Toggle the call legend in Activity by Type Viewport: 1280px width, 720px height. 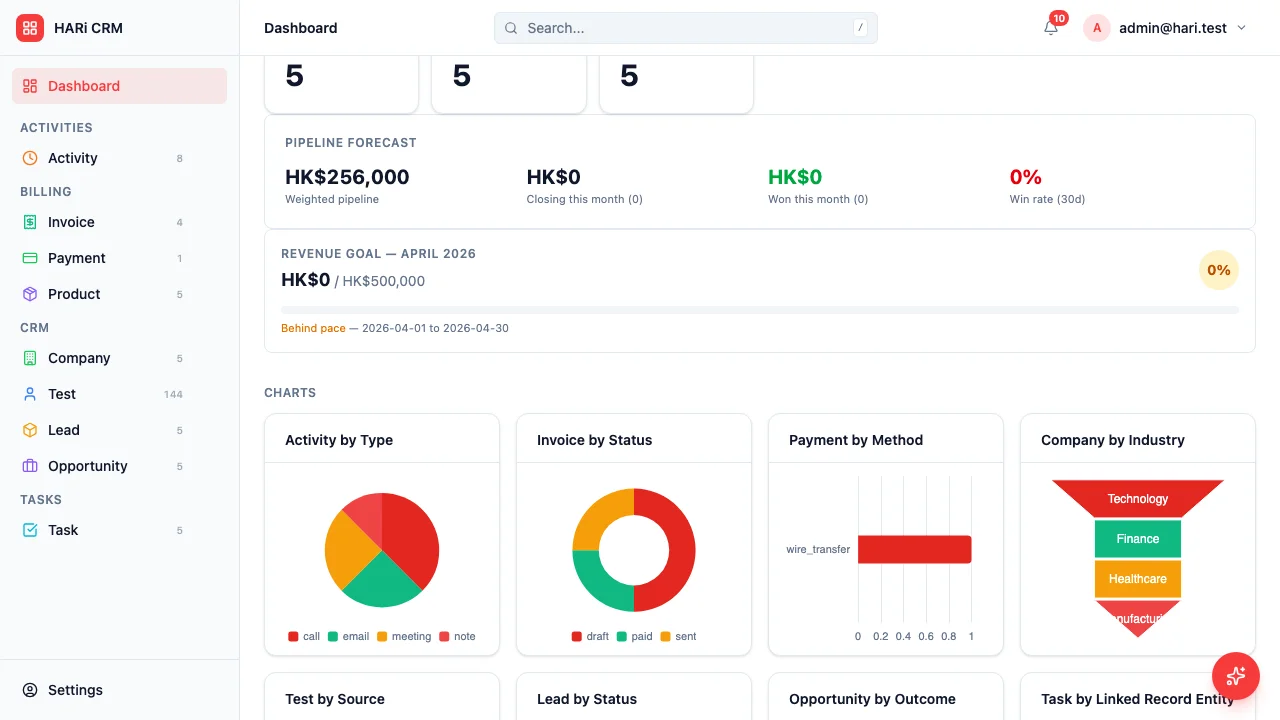(302, 636)
